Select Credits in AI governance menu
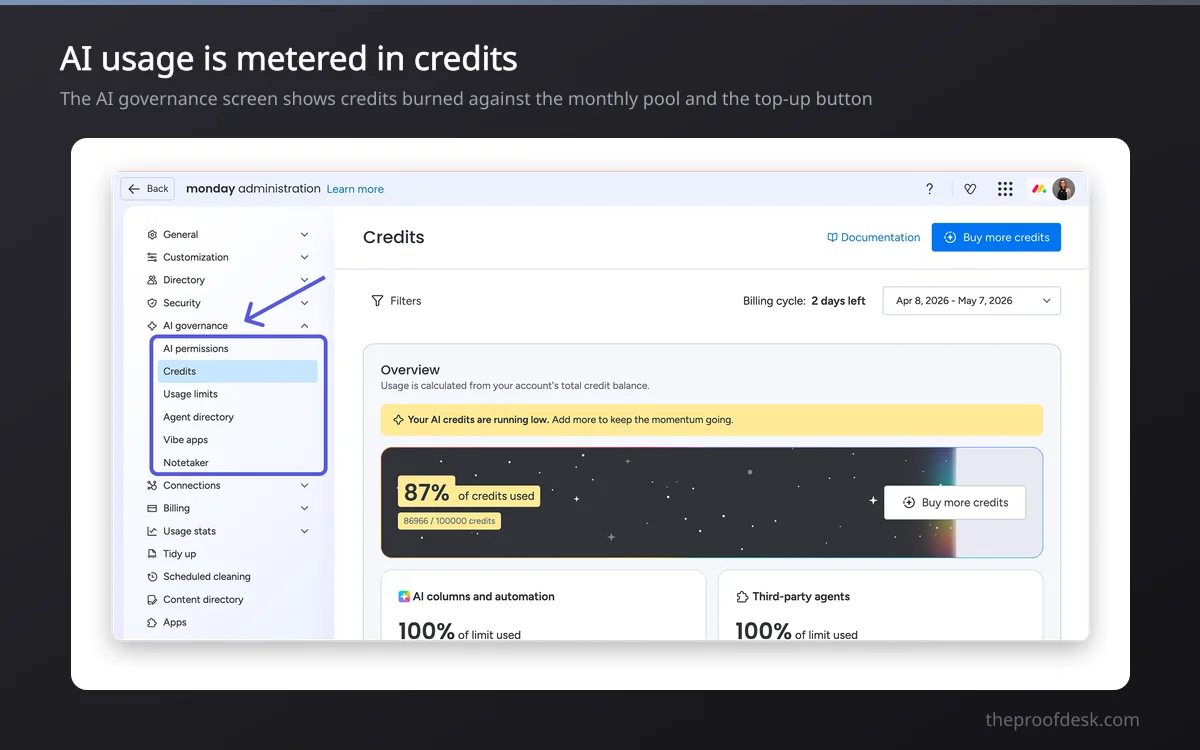1200x750 pixels. point(236,371)
